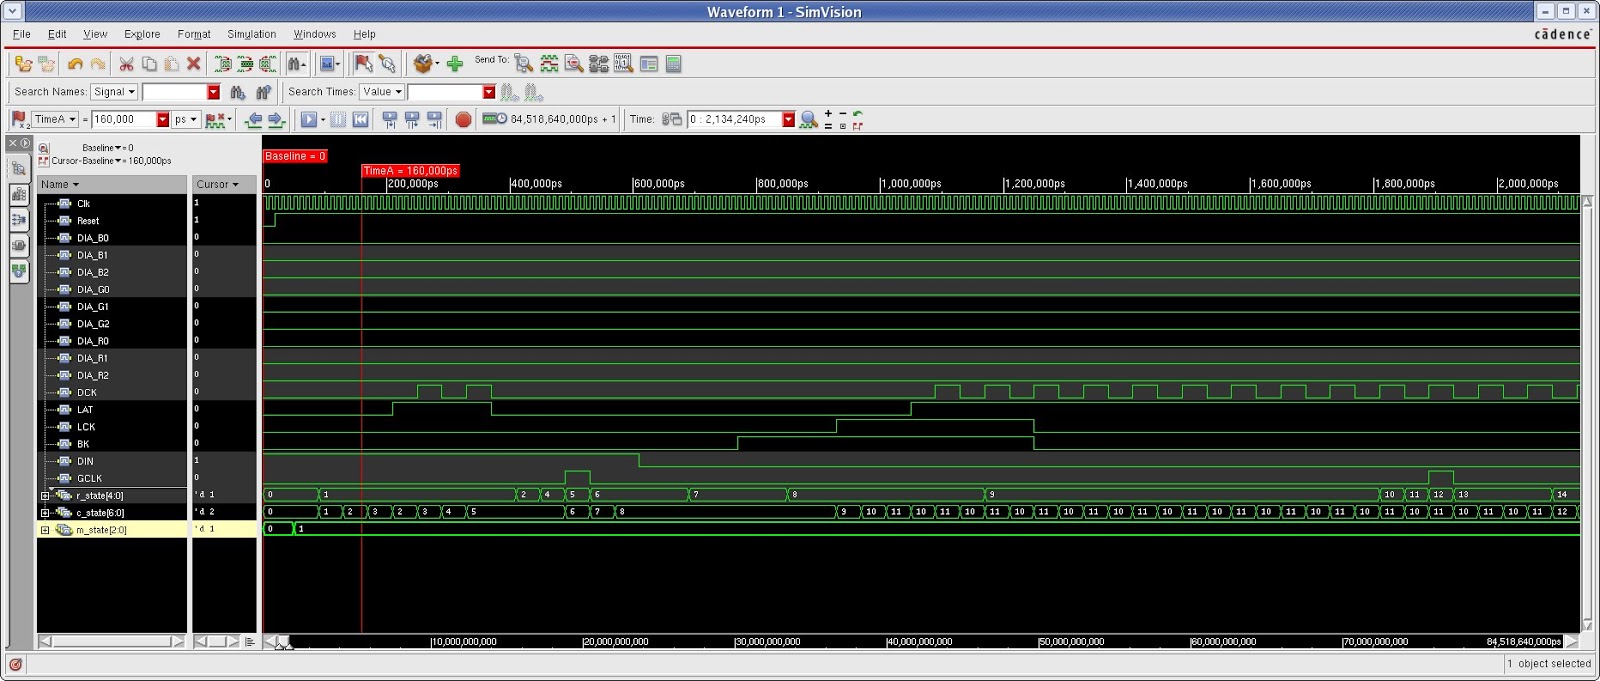Select the DCK signal in the list
Screen dimensions: 1600x681
click(87, 393)
